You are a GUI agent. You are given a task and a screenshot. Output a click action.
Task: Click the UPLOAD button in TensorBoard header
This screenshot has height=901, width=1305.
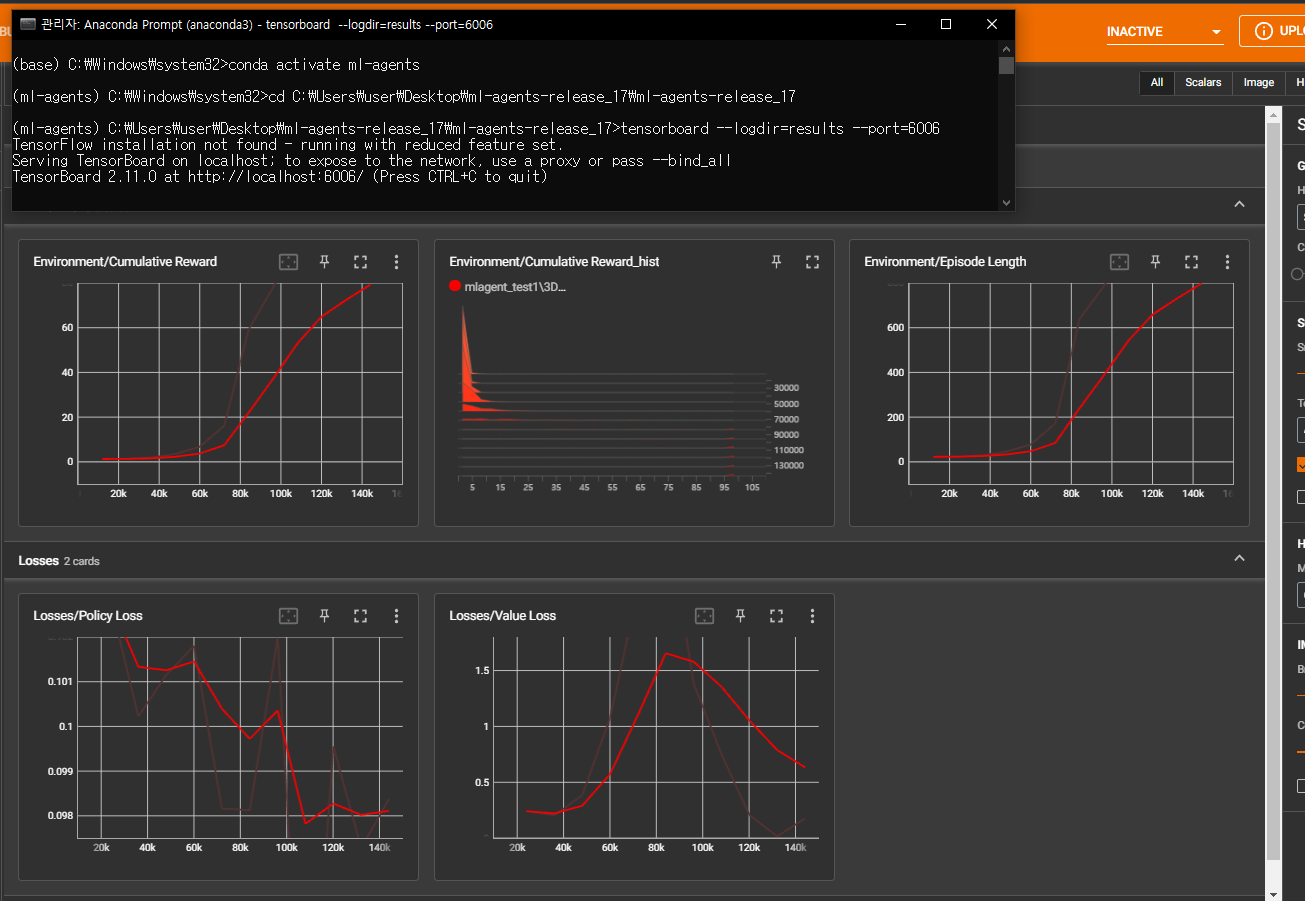(1272, 31)
